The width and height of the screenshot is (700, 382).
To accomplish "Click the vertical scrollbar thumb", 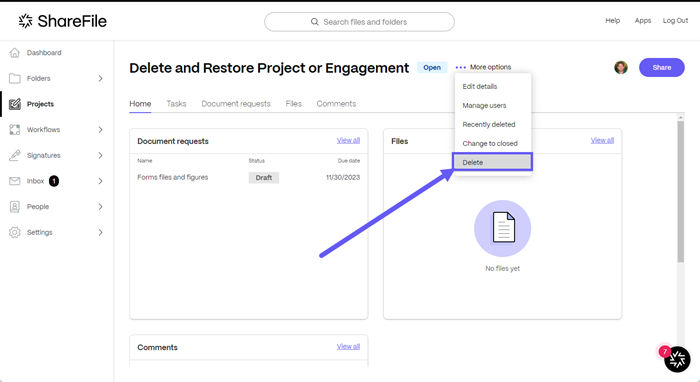I will pyautogui.click(x=680, y=192).
